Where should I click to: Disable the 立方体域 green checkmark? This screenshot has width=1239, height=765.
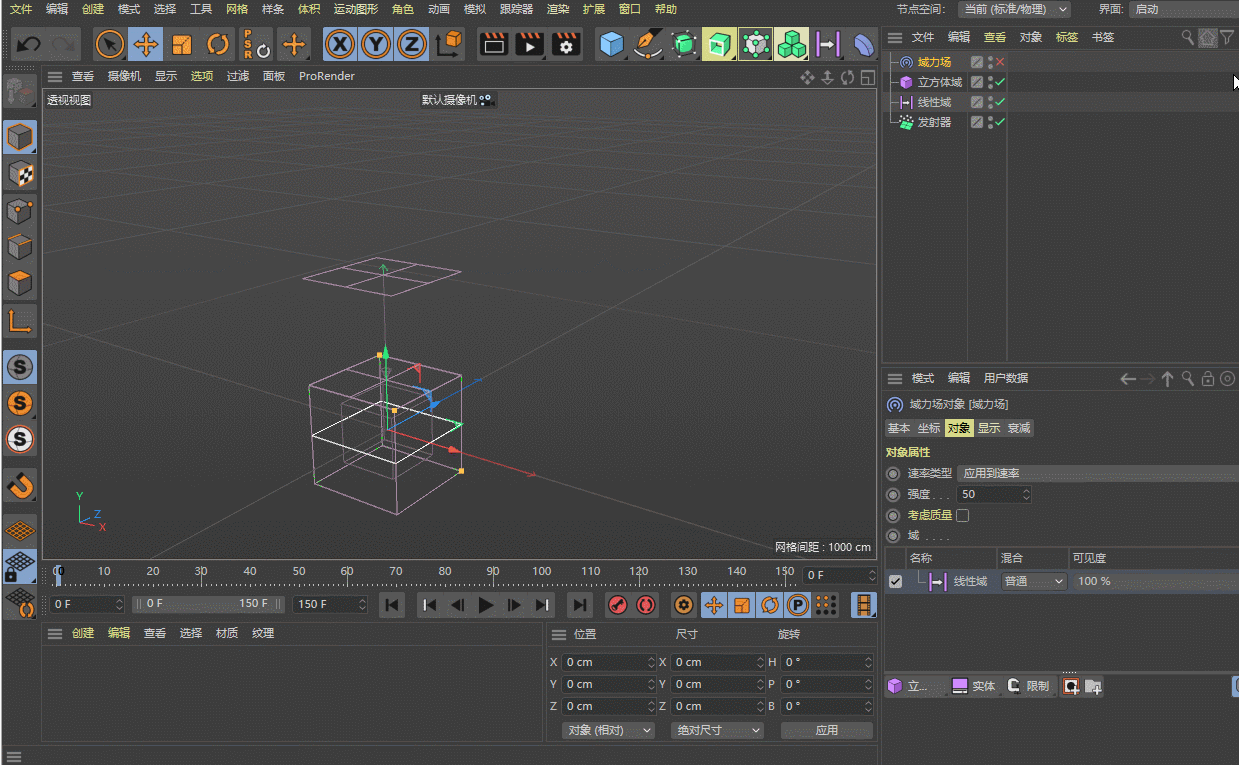[1000, 82]
